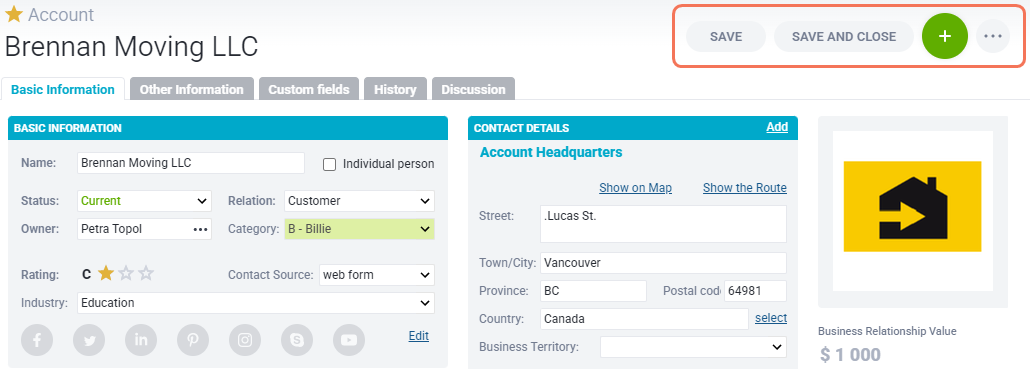
Task: Open the History tab
Action: click(x=395, y=89)
